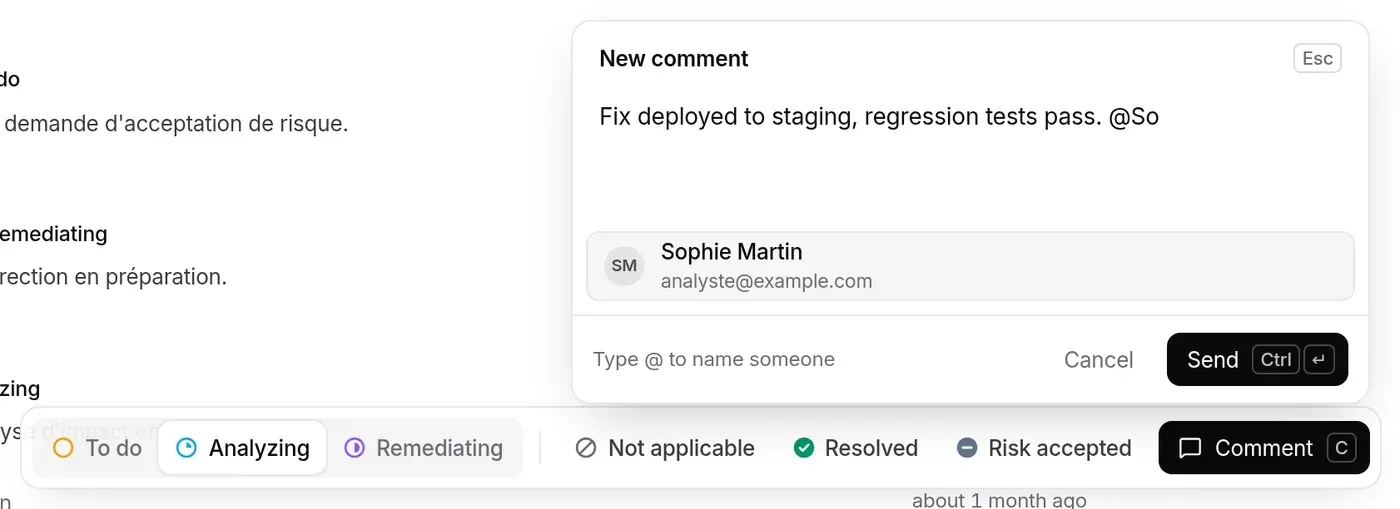This screenshot has width=1400, height=509.
Task: Click the SM avatar for Sophie Martin
Action: pyautogui.click(x=624, y=266)
